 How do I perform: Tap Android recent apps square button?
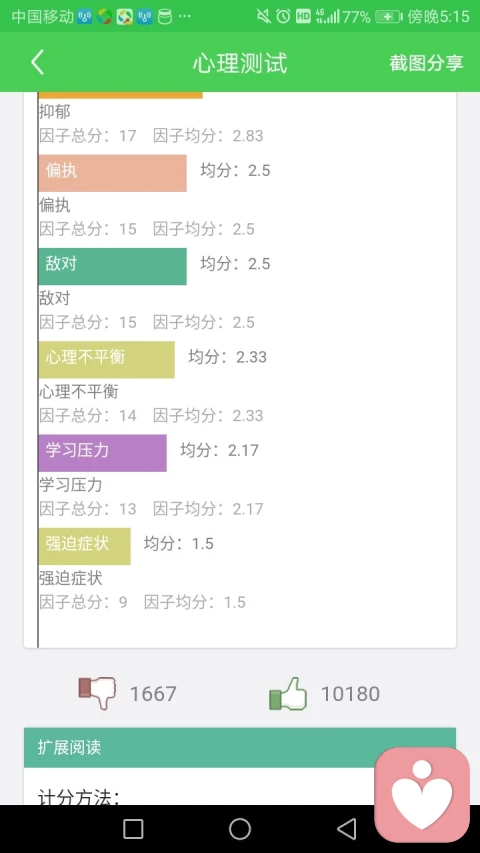[133, 829]
